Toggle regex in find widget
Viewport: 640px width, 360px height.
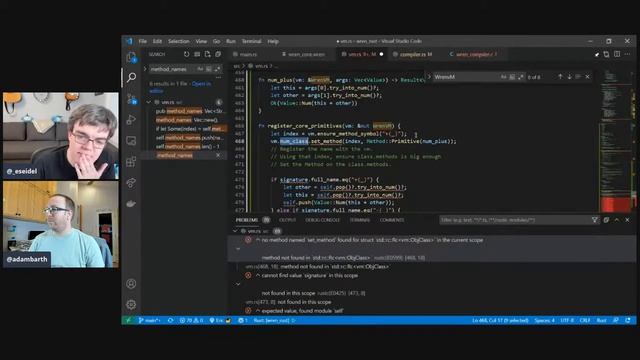[x=520, y=77]
